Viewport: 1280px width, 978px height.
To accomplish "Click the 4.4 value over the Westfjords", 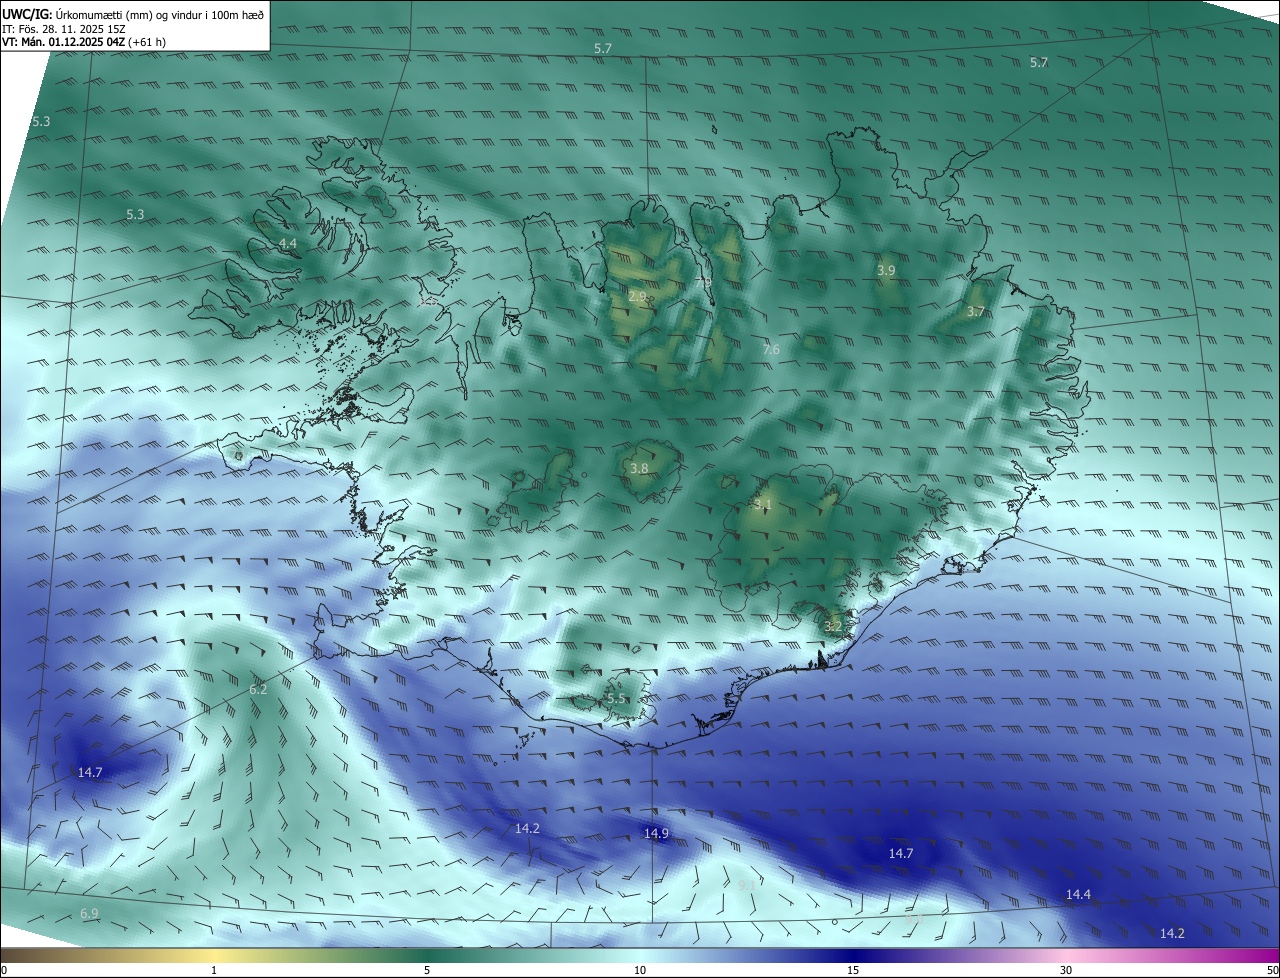I will pyautogui.click(x=288, y=244).
